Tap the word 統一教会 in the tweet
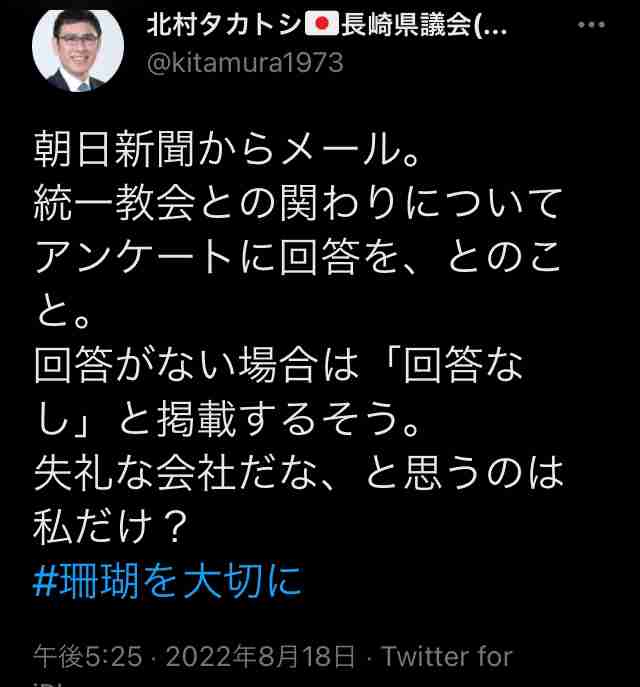640x687 pixels. pos(114,203)
